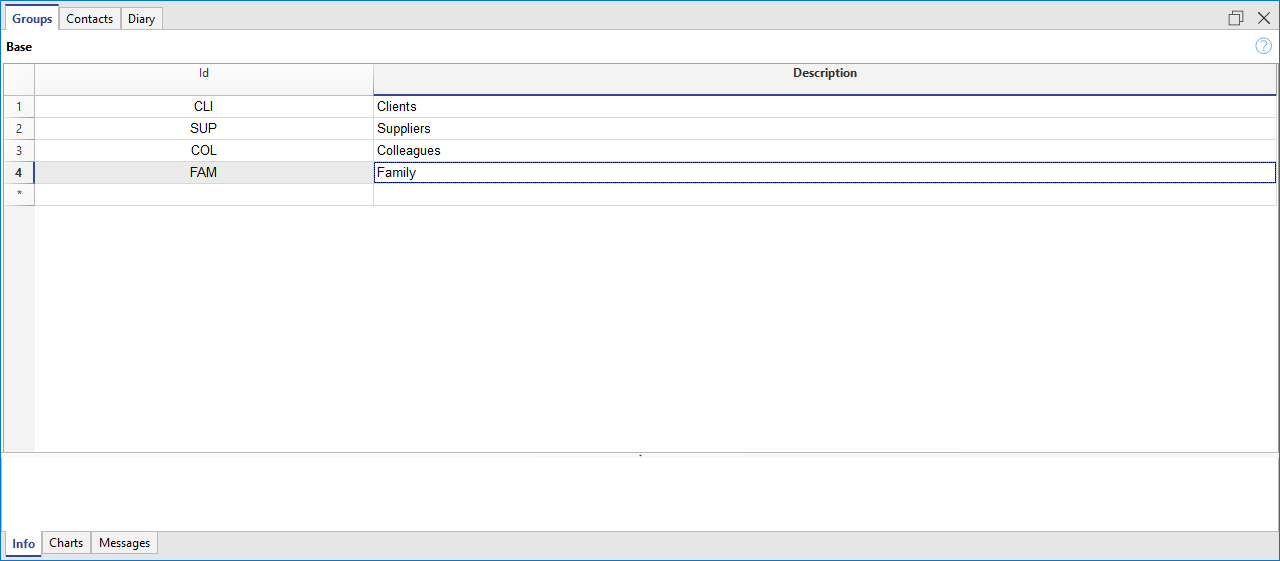The image size is (1280, 561).
Task: Click the new row asterisk marker
Action: [x=19, y=195]
